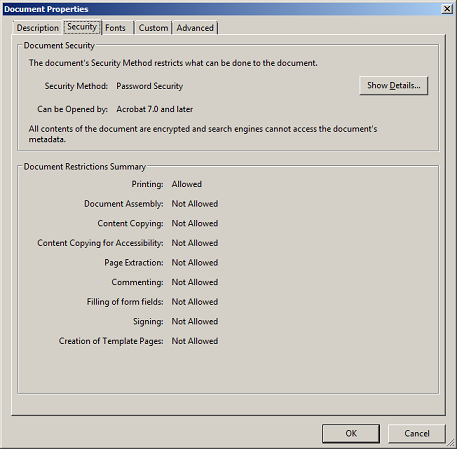Image resolution: width=457 pixels, height=449 pixels.
Task: Click Content Copying for Accessibility label
Action: click(100, 243)
